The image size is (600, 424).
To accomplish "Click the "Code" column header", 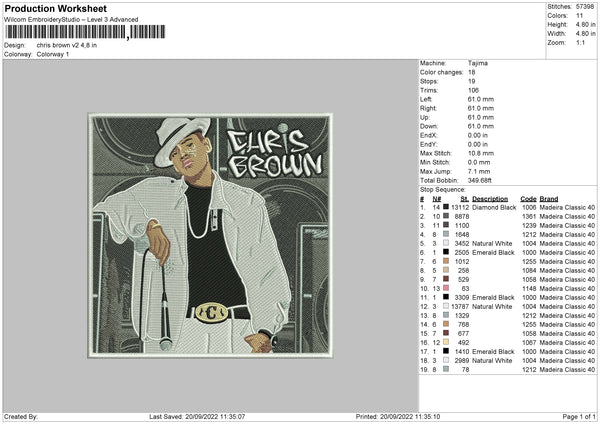I will [x=528, y=199].
